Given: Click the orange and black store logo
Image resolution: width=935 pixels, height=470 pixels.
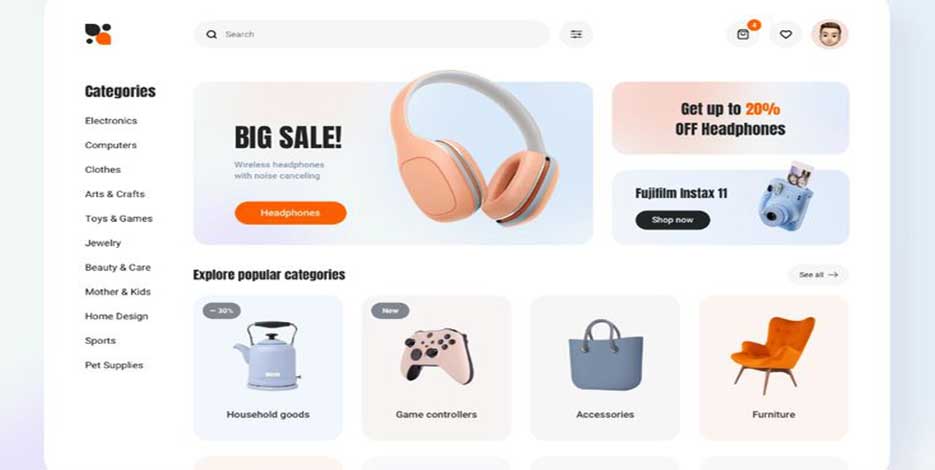Looking at the screenshot, I should pyautogui.click(x=98, y=34).
